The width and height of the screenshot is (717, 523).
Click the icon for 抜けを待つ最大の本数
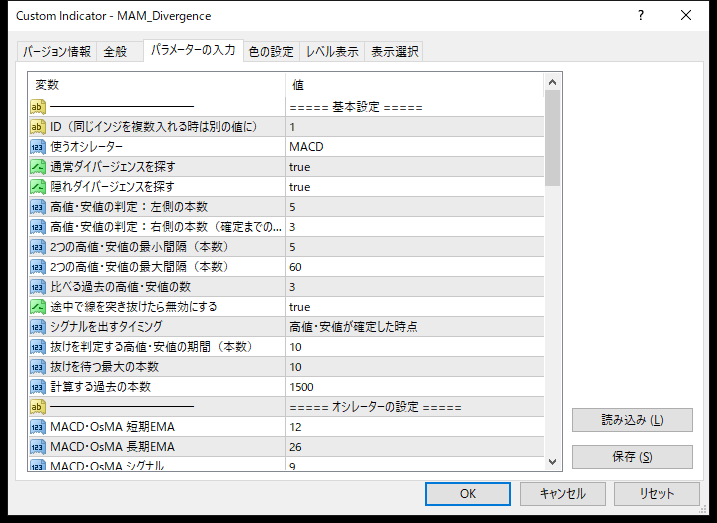38,367
